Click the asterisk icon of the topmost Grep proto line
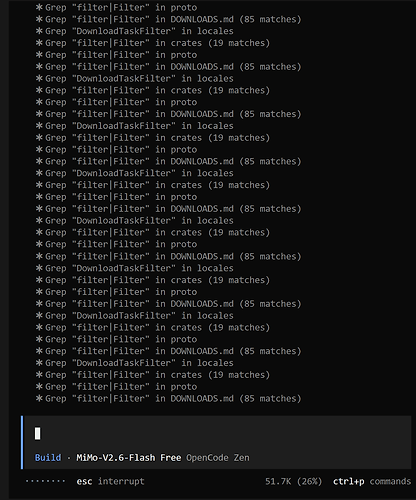This screenshot has height=500, width=416. (39, 7)
